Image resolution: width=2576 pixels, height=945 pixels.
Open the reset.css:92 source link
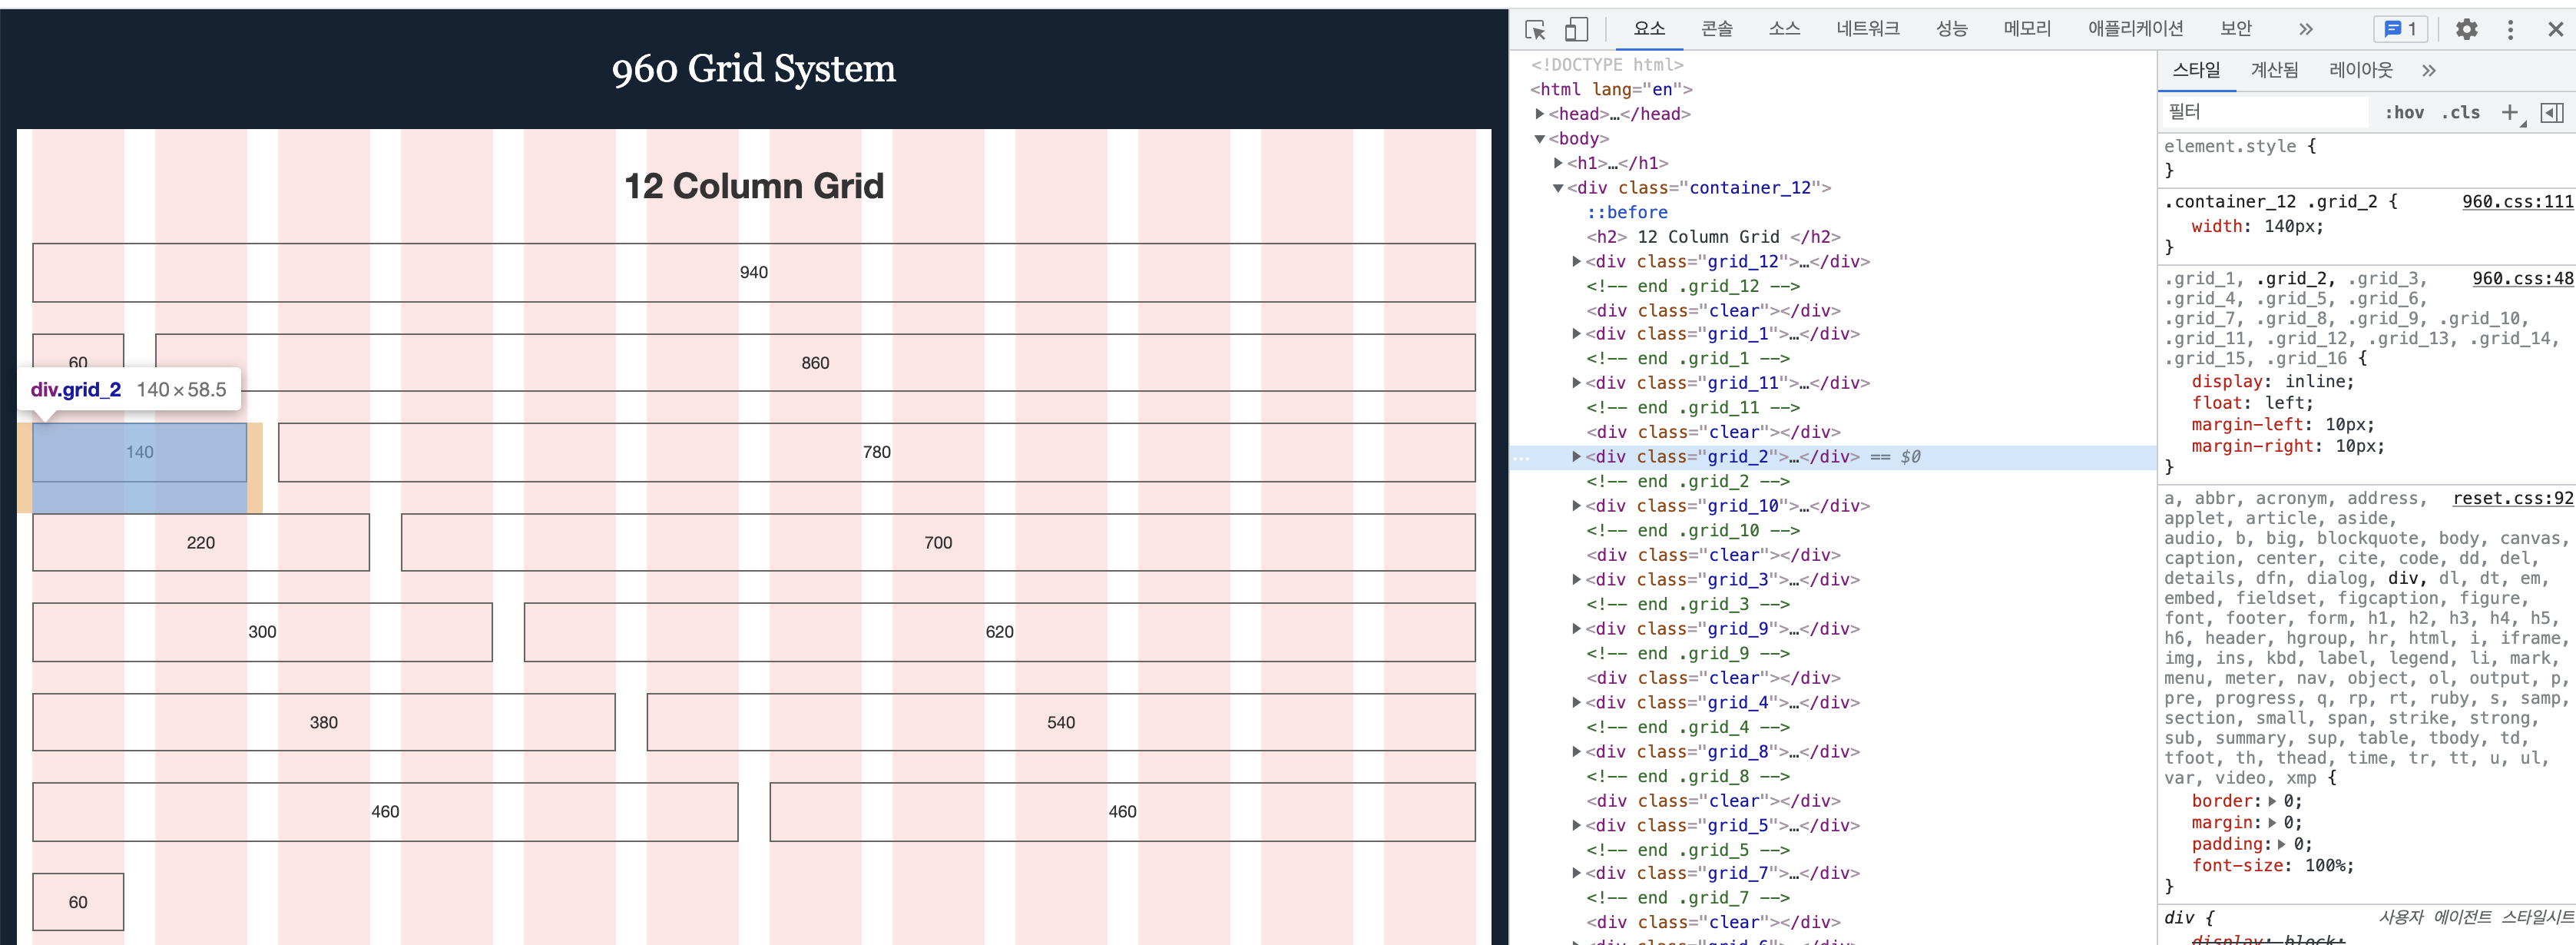[2512, 498]
